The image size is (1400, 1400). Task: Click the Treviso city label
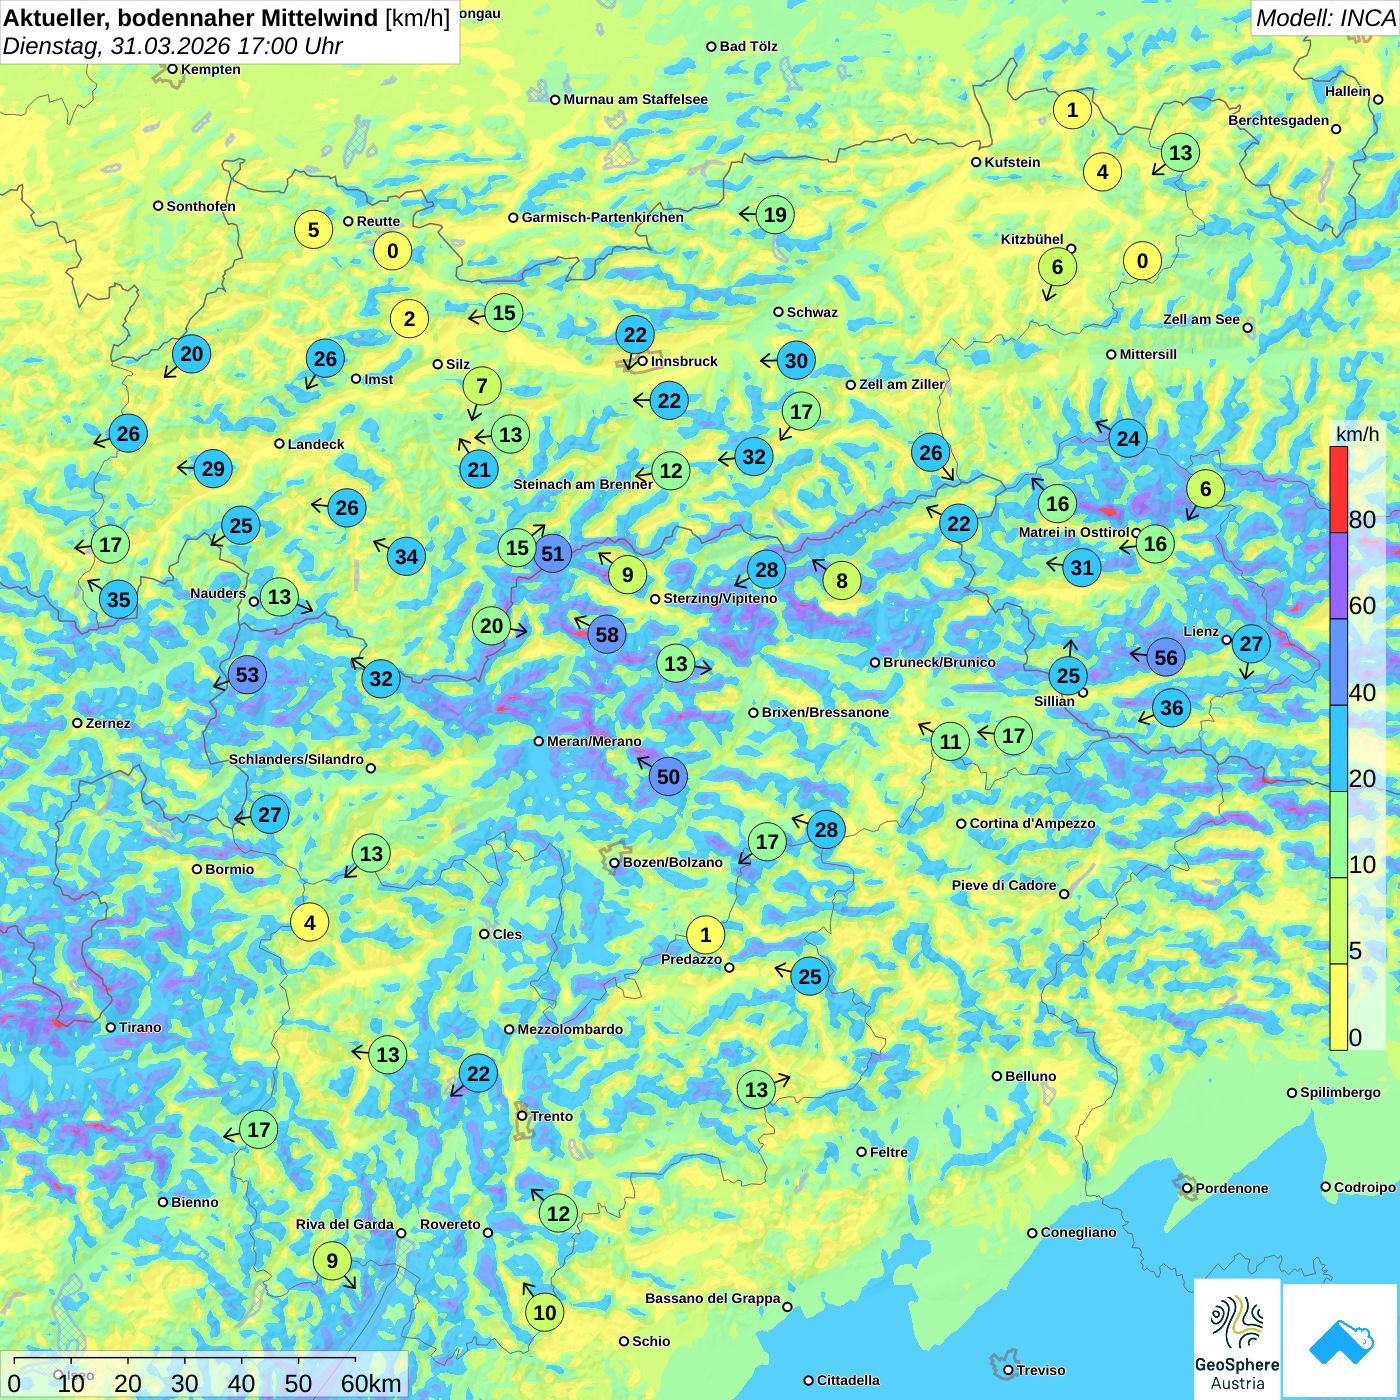point(1041,1370)
